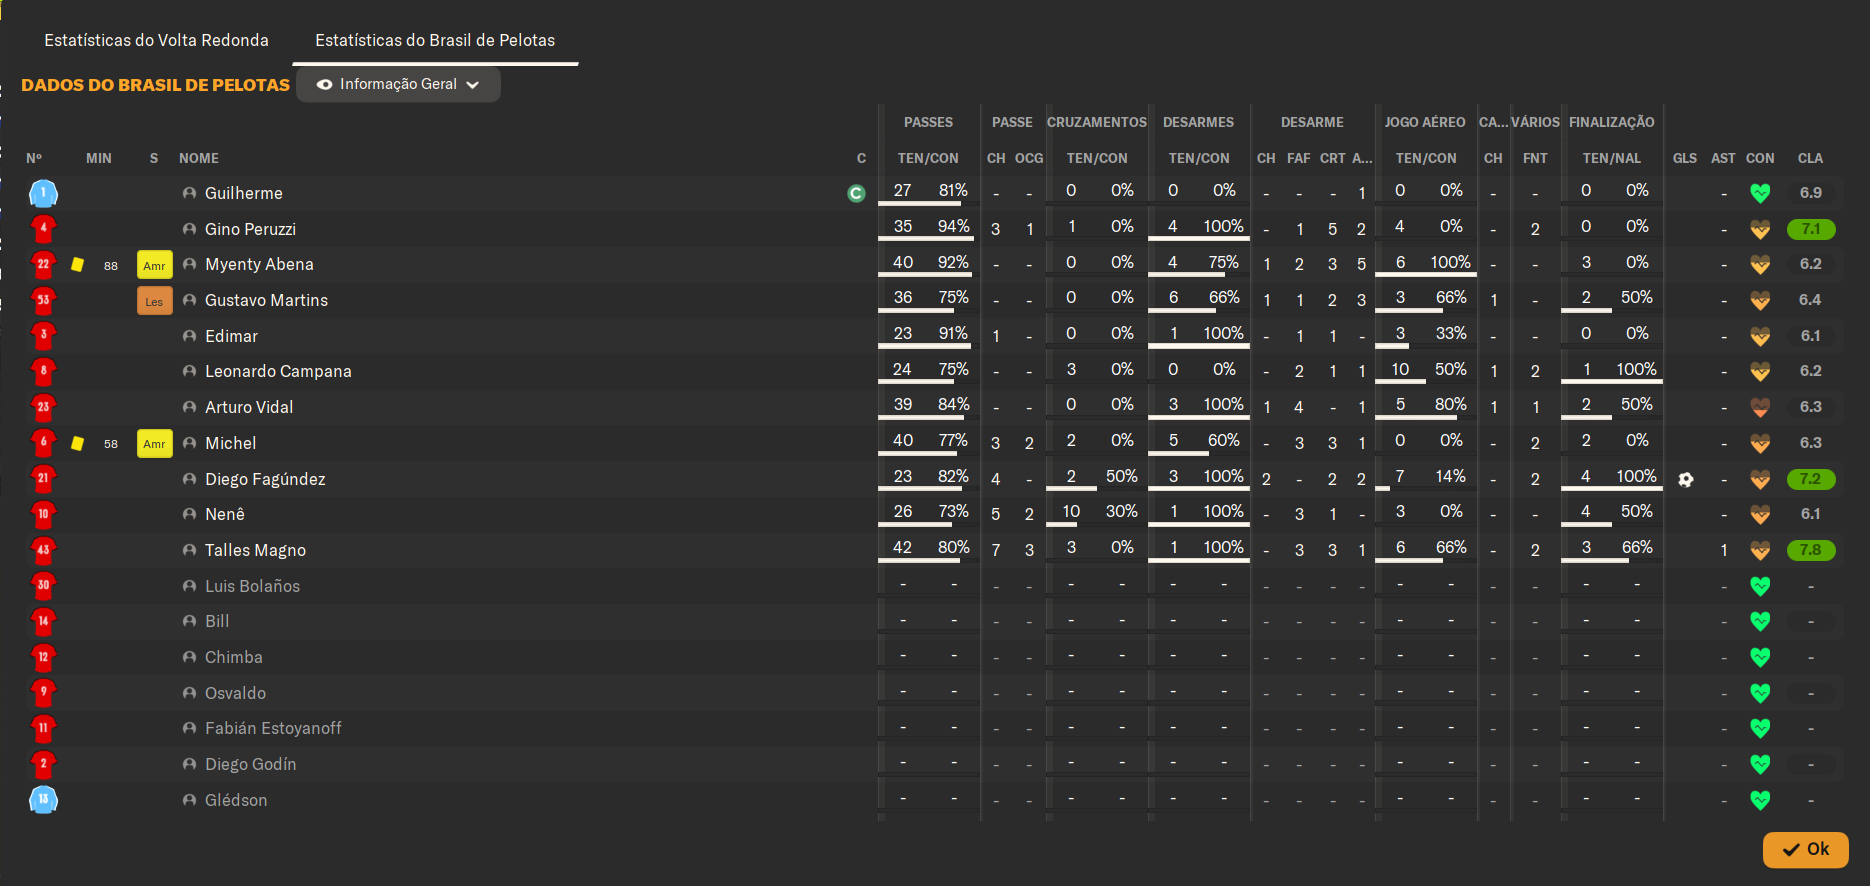Click Osvaldo's green condition heart icon

point(1760,693)
